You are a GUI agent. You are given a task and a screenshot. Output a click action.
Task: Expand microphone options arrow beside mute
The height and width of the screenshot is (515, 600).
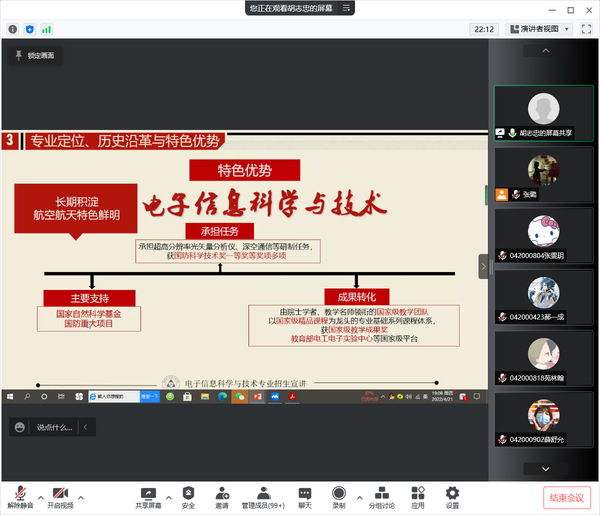[41, 495]
